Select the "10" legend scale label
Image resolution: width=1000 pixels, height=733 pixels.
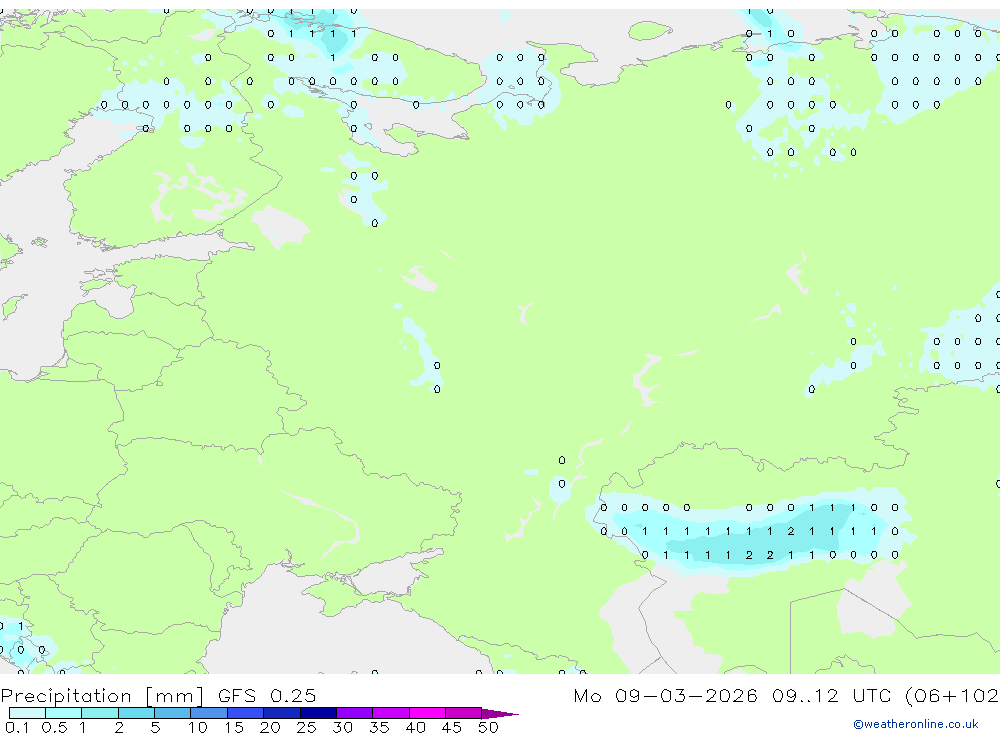pos(198,727)
